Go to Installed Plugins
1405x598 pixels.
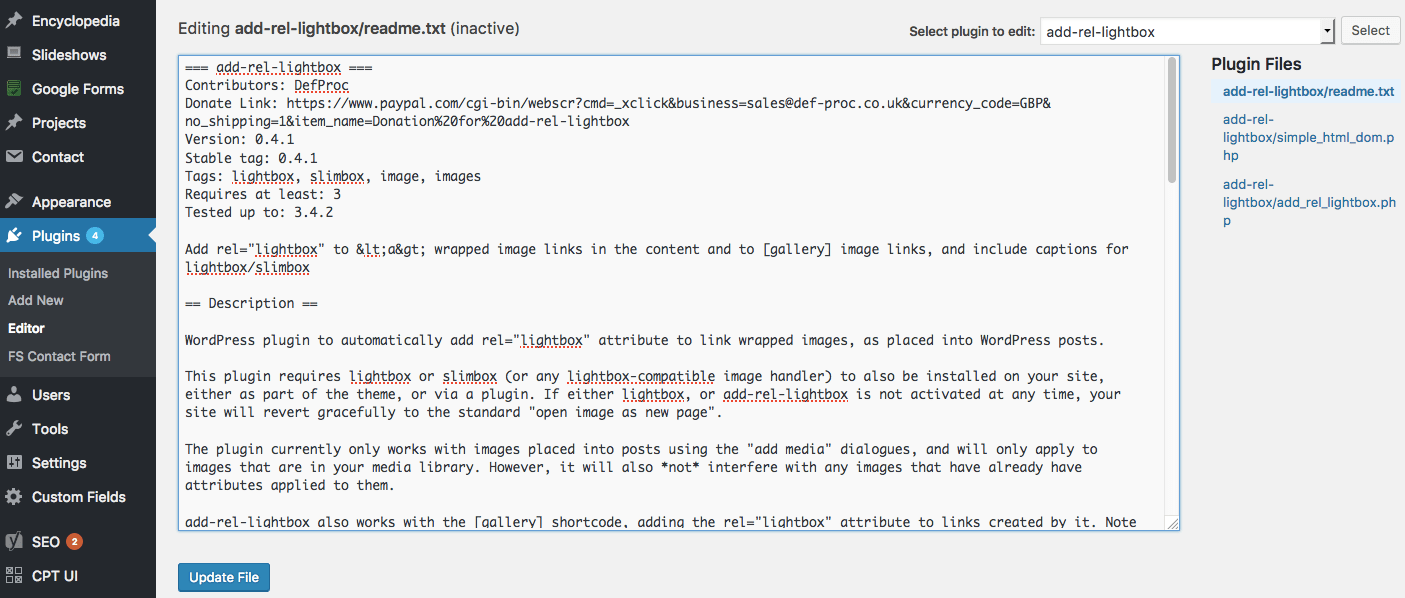coord(57,272)
